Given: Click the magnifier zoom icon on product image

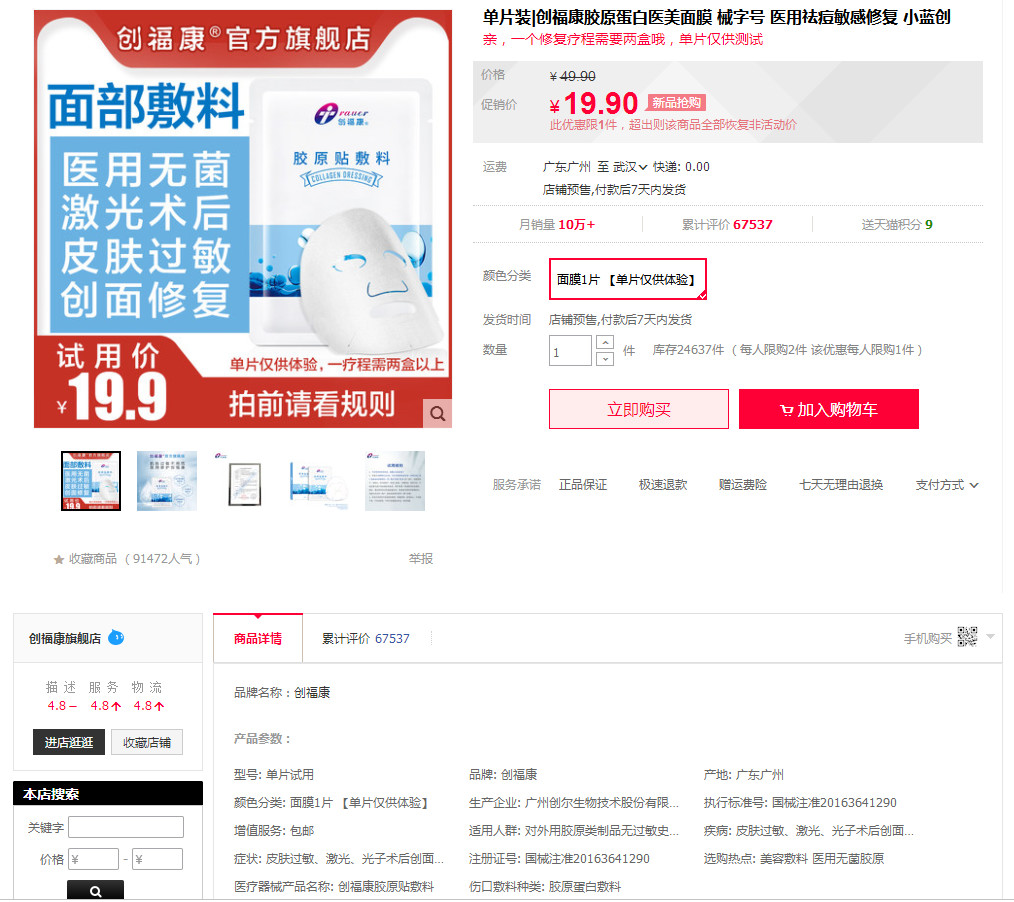Looking at the screenshot, I should [437, 413].
